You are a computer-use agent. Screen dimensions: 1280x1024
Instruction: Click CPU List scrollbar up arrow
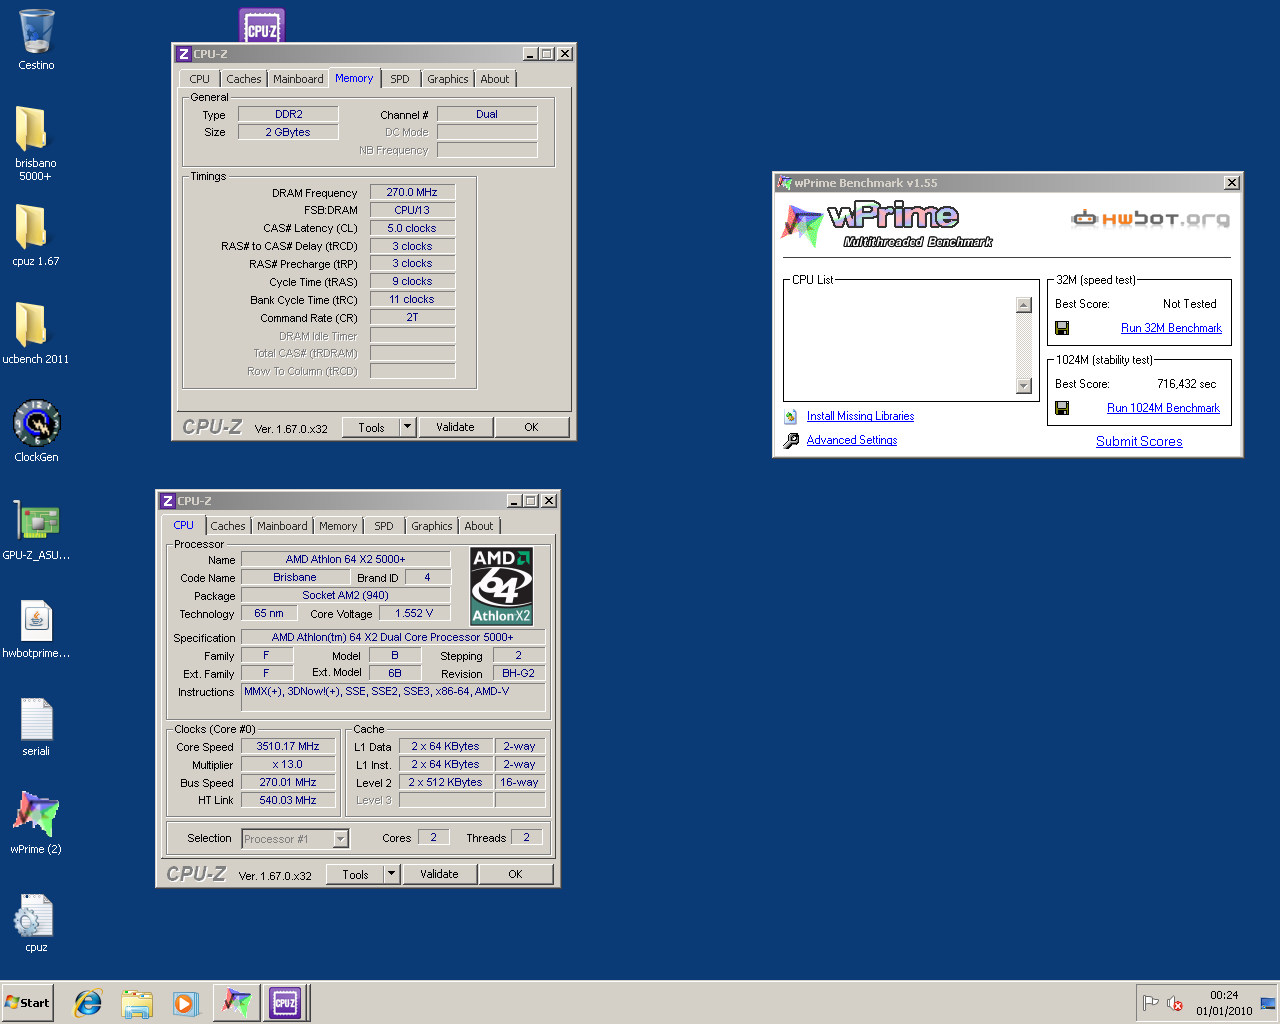1023,305
